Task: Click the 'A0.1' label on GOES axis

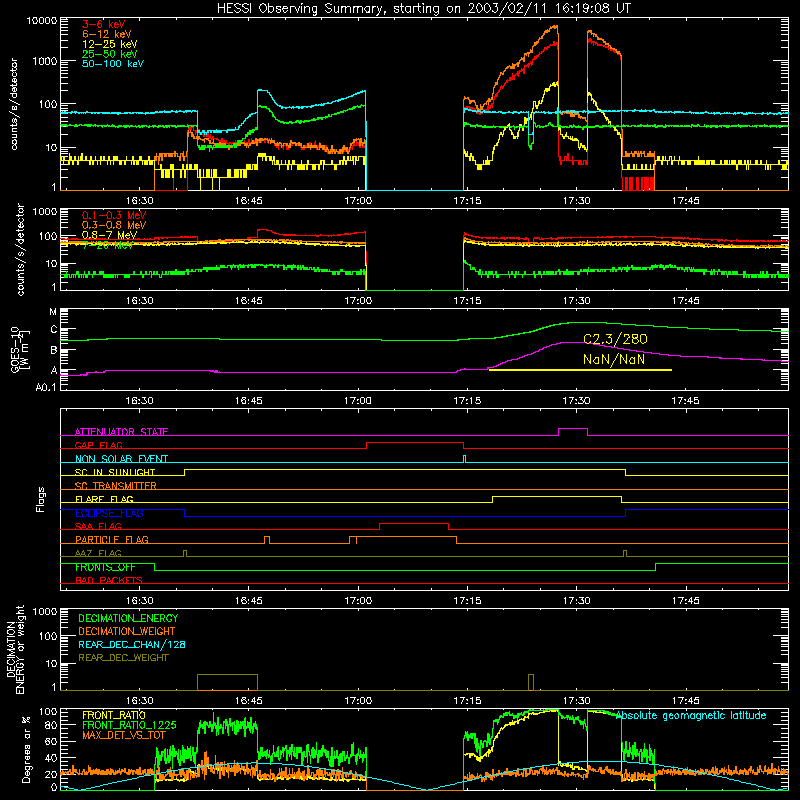Action: coord(45,387)
